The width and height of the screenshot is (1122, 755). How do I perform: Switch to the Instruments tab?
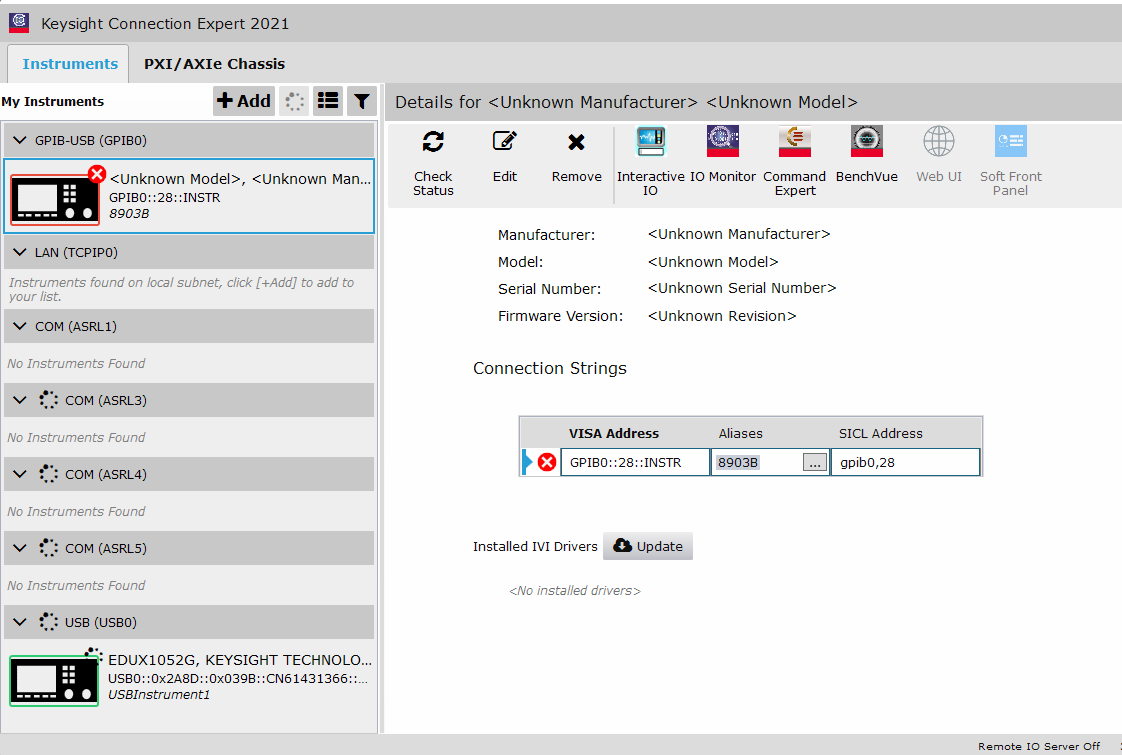[69, 64]
